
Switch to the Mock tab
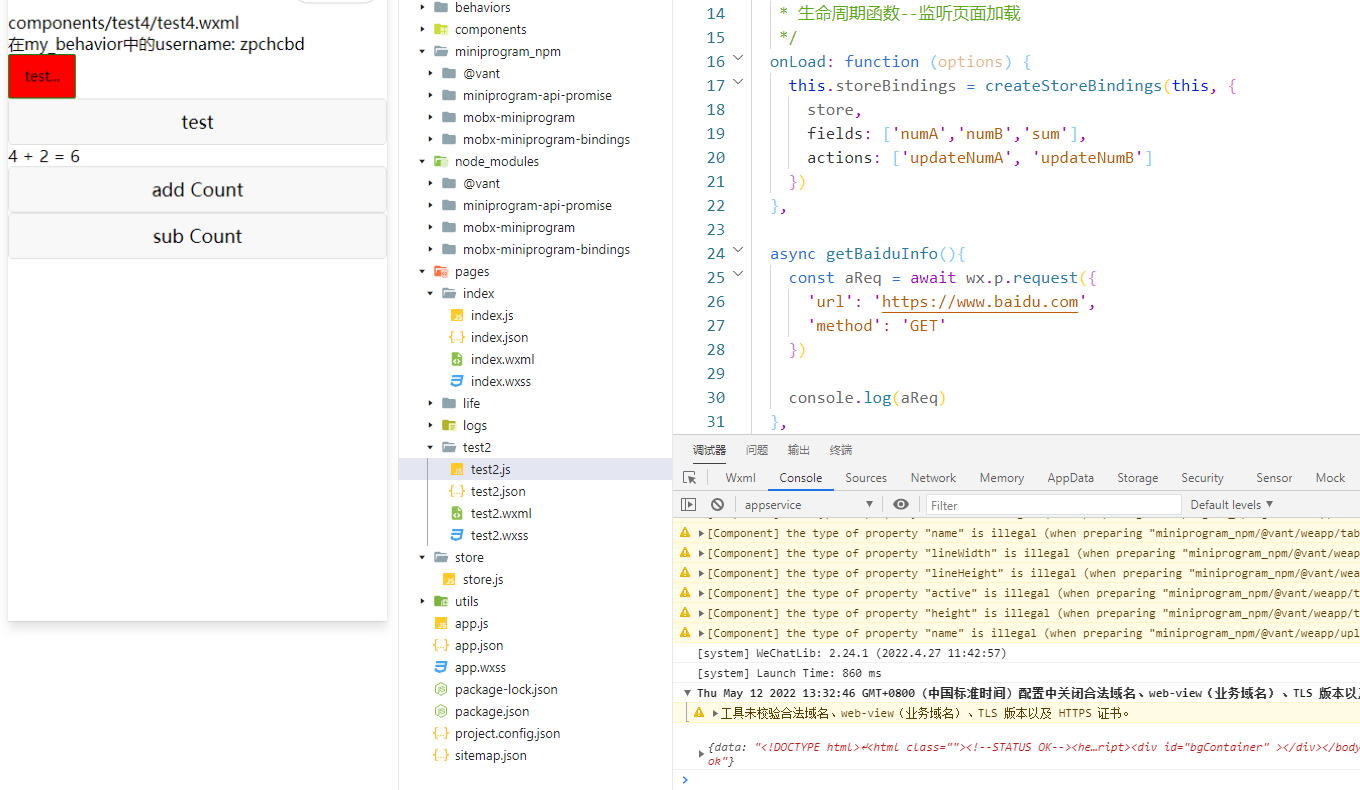coord(1330,478)
